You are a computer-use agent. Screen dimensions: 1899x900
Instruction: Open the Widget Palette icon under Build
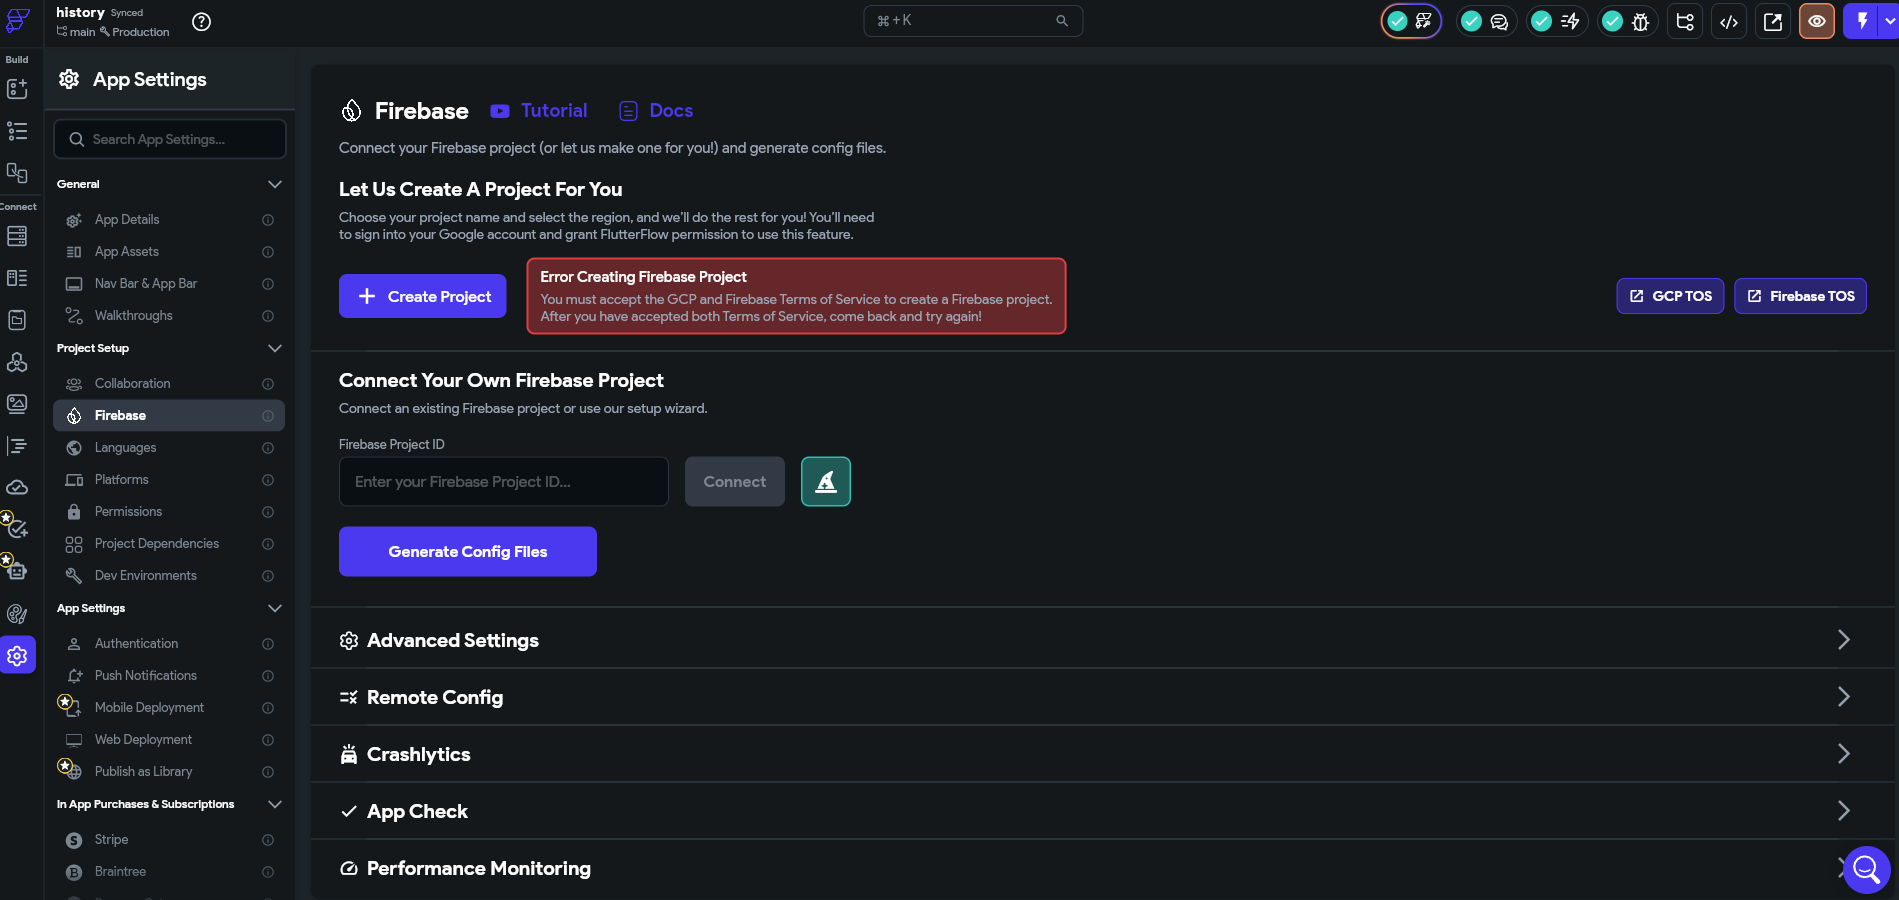[x=17, y=89]
